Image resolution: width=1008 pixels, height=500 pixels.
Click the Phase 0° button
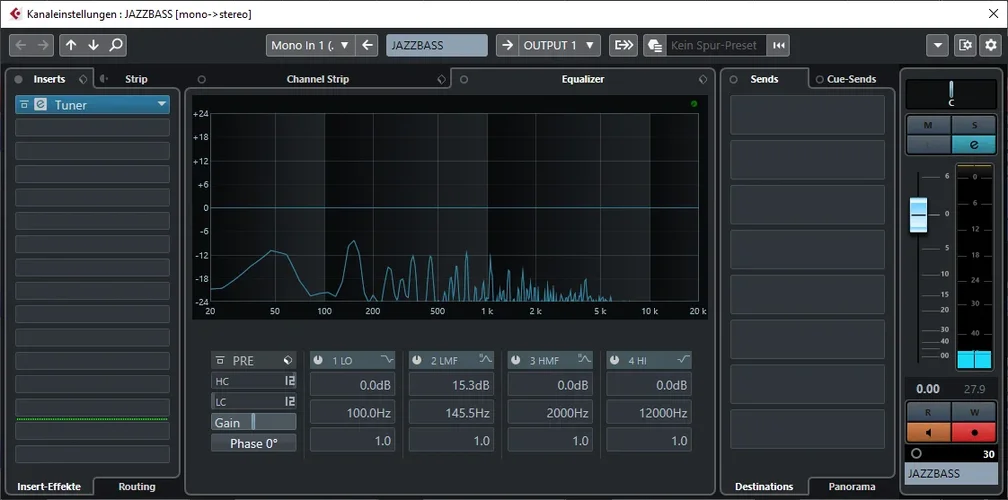(x=253, y=443)
